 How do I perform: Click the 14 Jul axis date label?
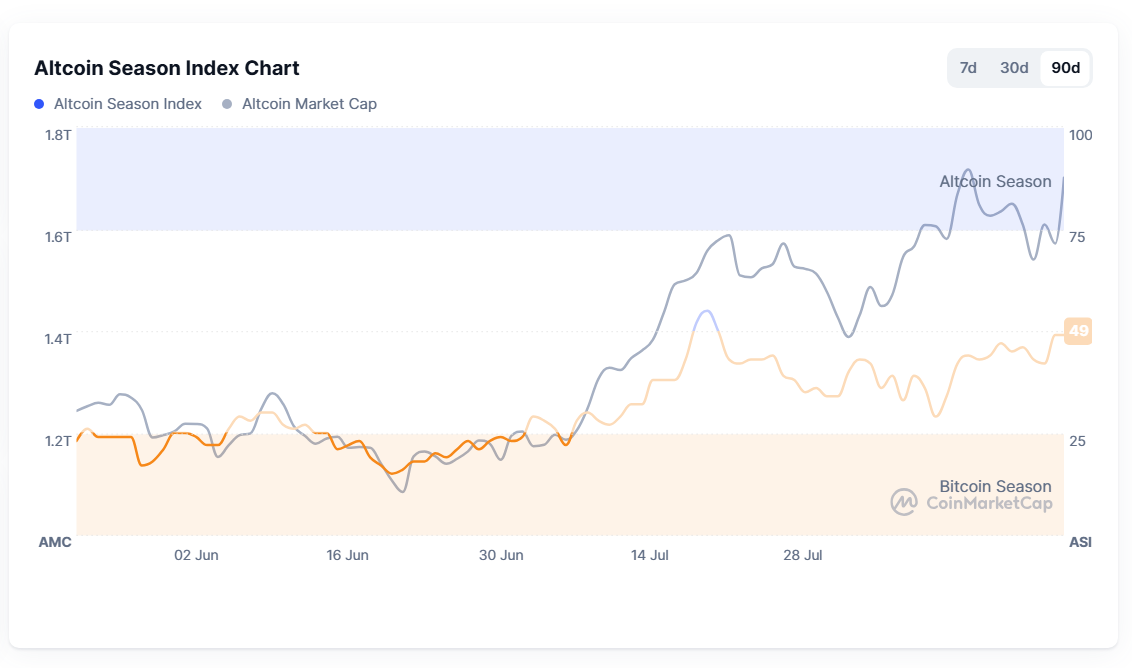(x=651, y=554)
